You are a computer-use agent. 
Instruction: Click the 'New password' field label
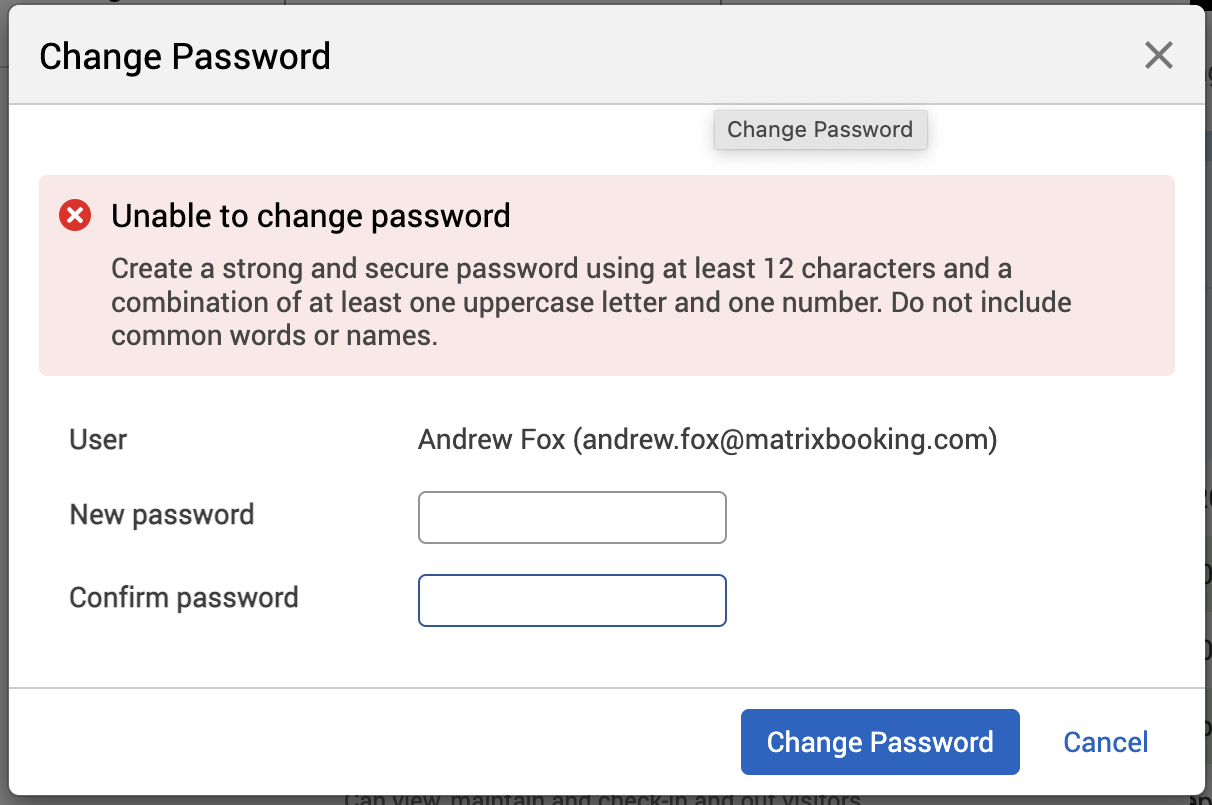[x=162, y=515]
